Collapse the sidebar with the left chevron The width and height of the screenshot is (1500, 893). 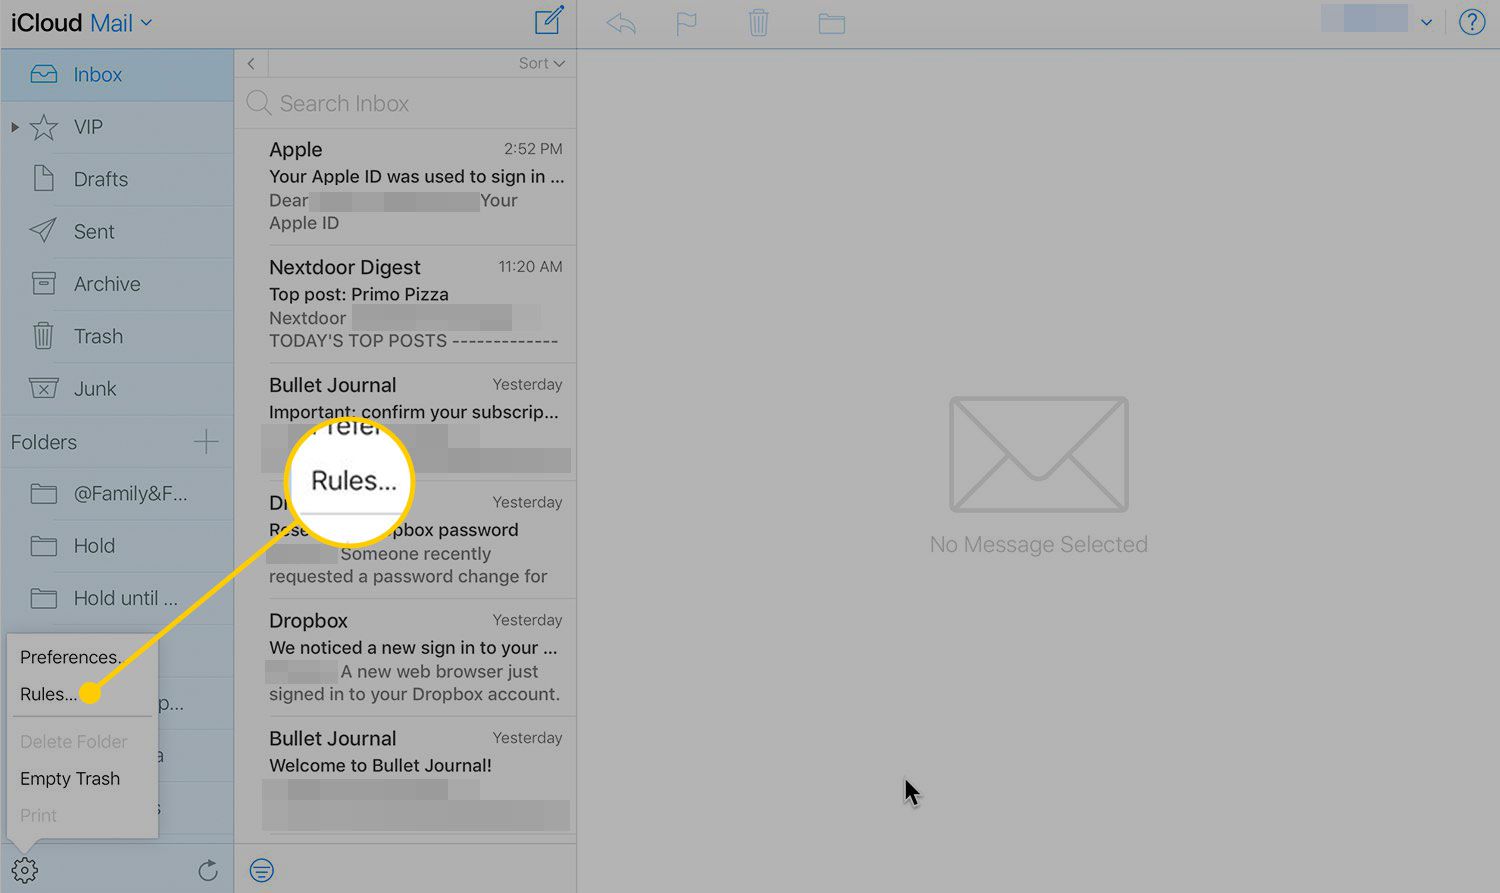click(x=251, y=63)
